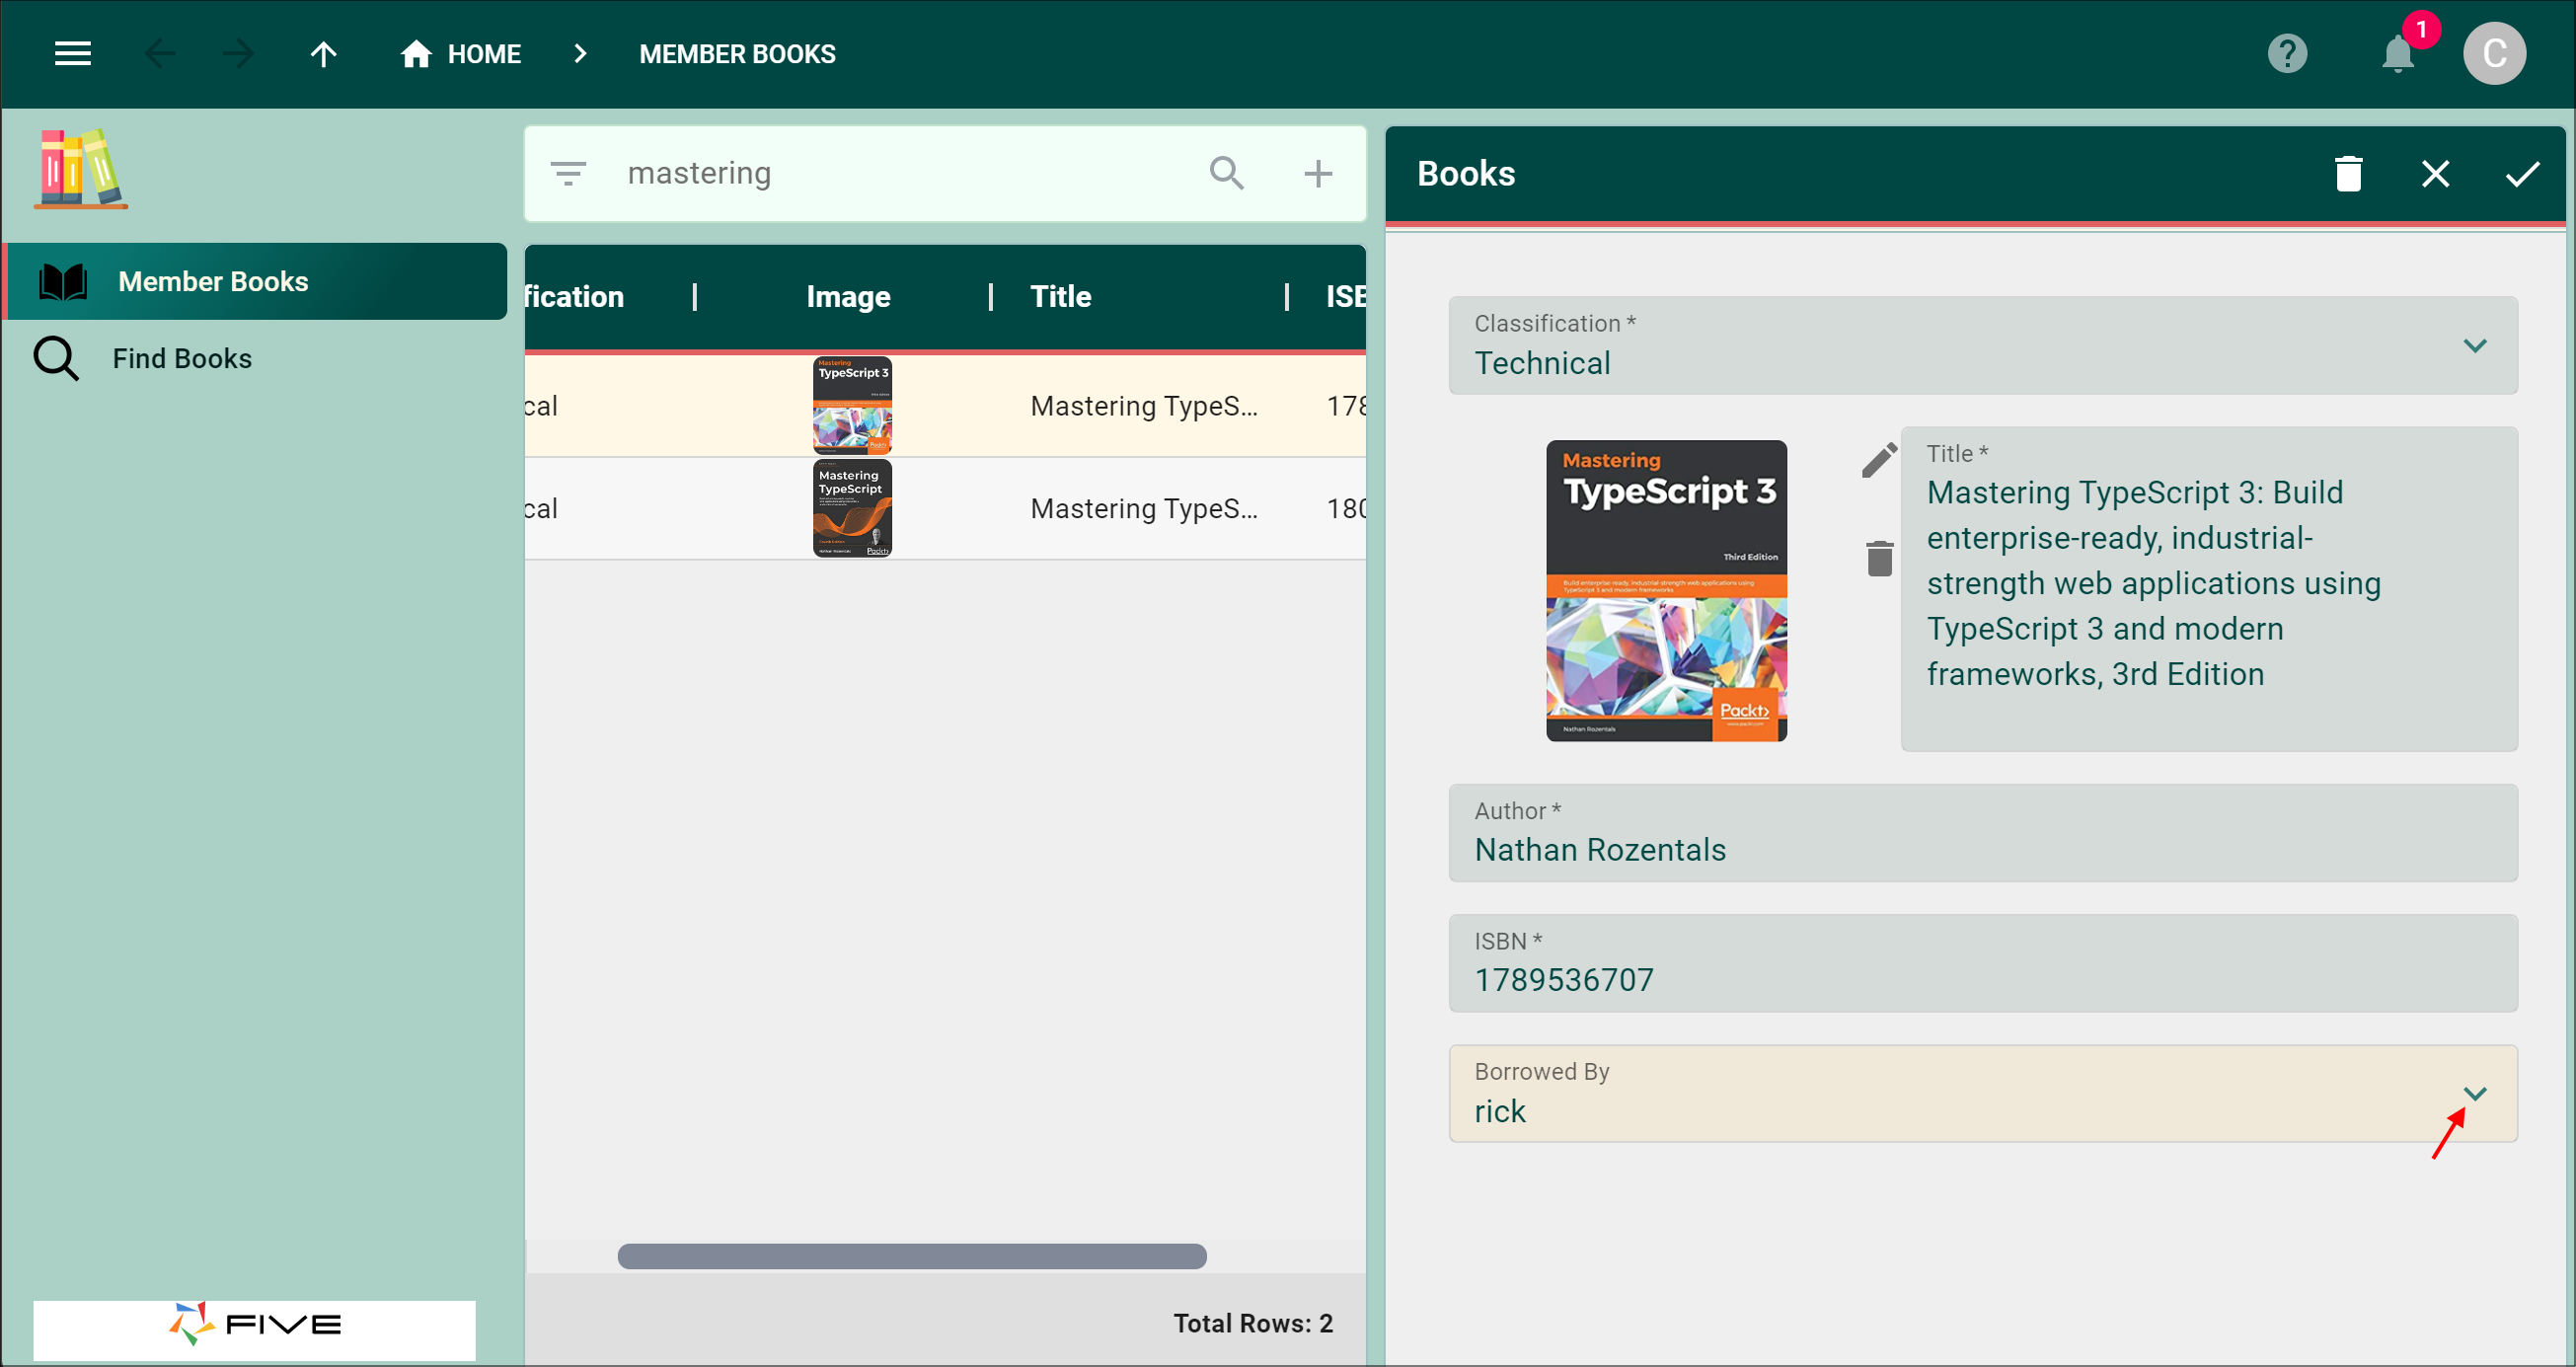Cancel editing with the X icon

[2435, 174]
